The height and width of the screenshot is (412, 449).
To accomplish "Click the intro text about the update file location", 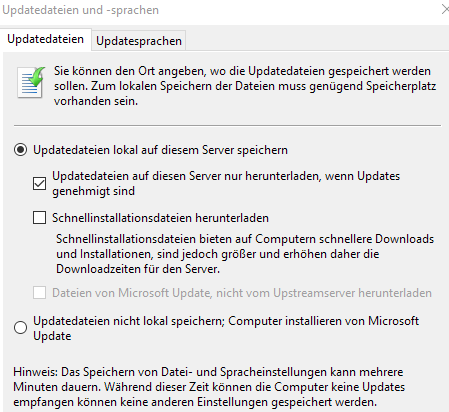I will pyautogui.click(x=245, y=86).
